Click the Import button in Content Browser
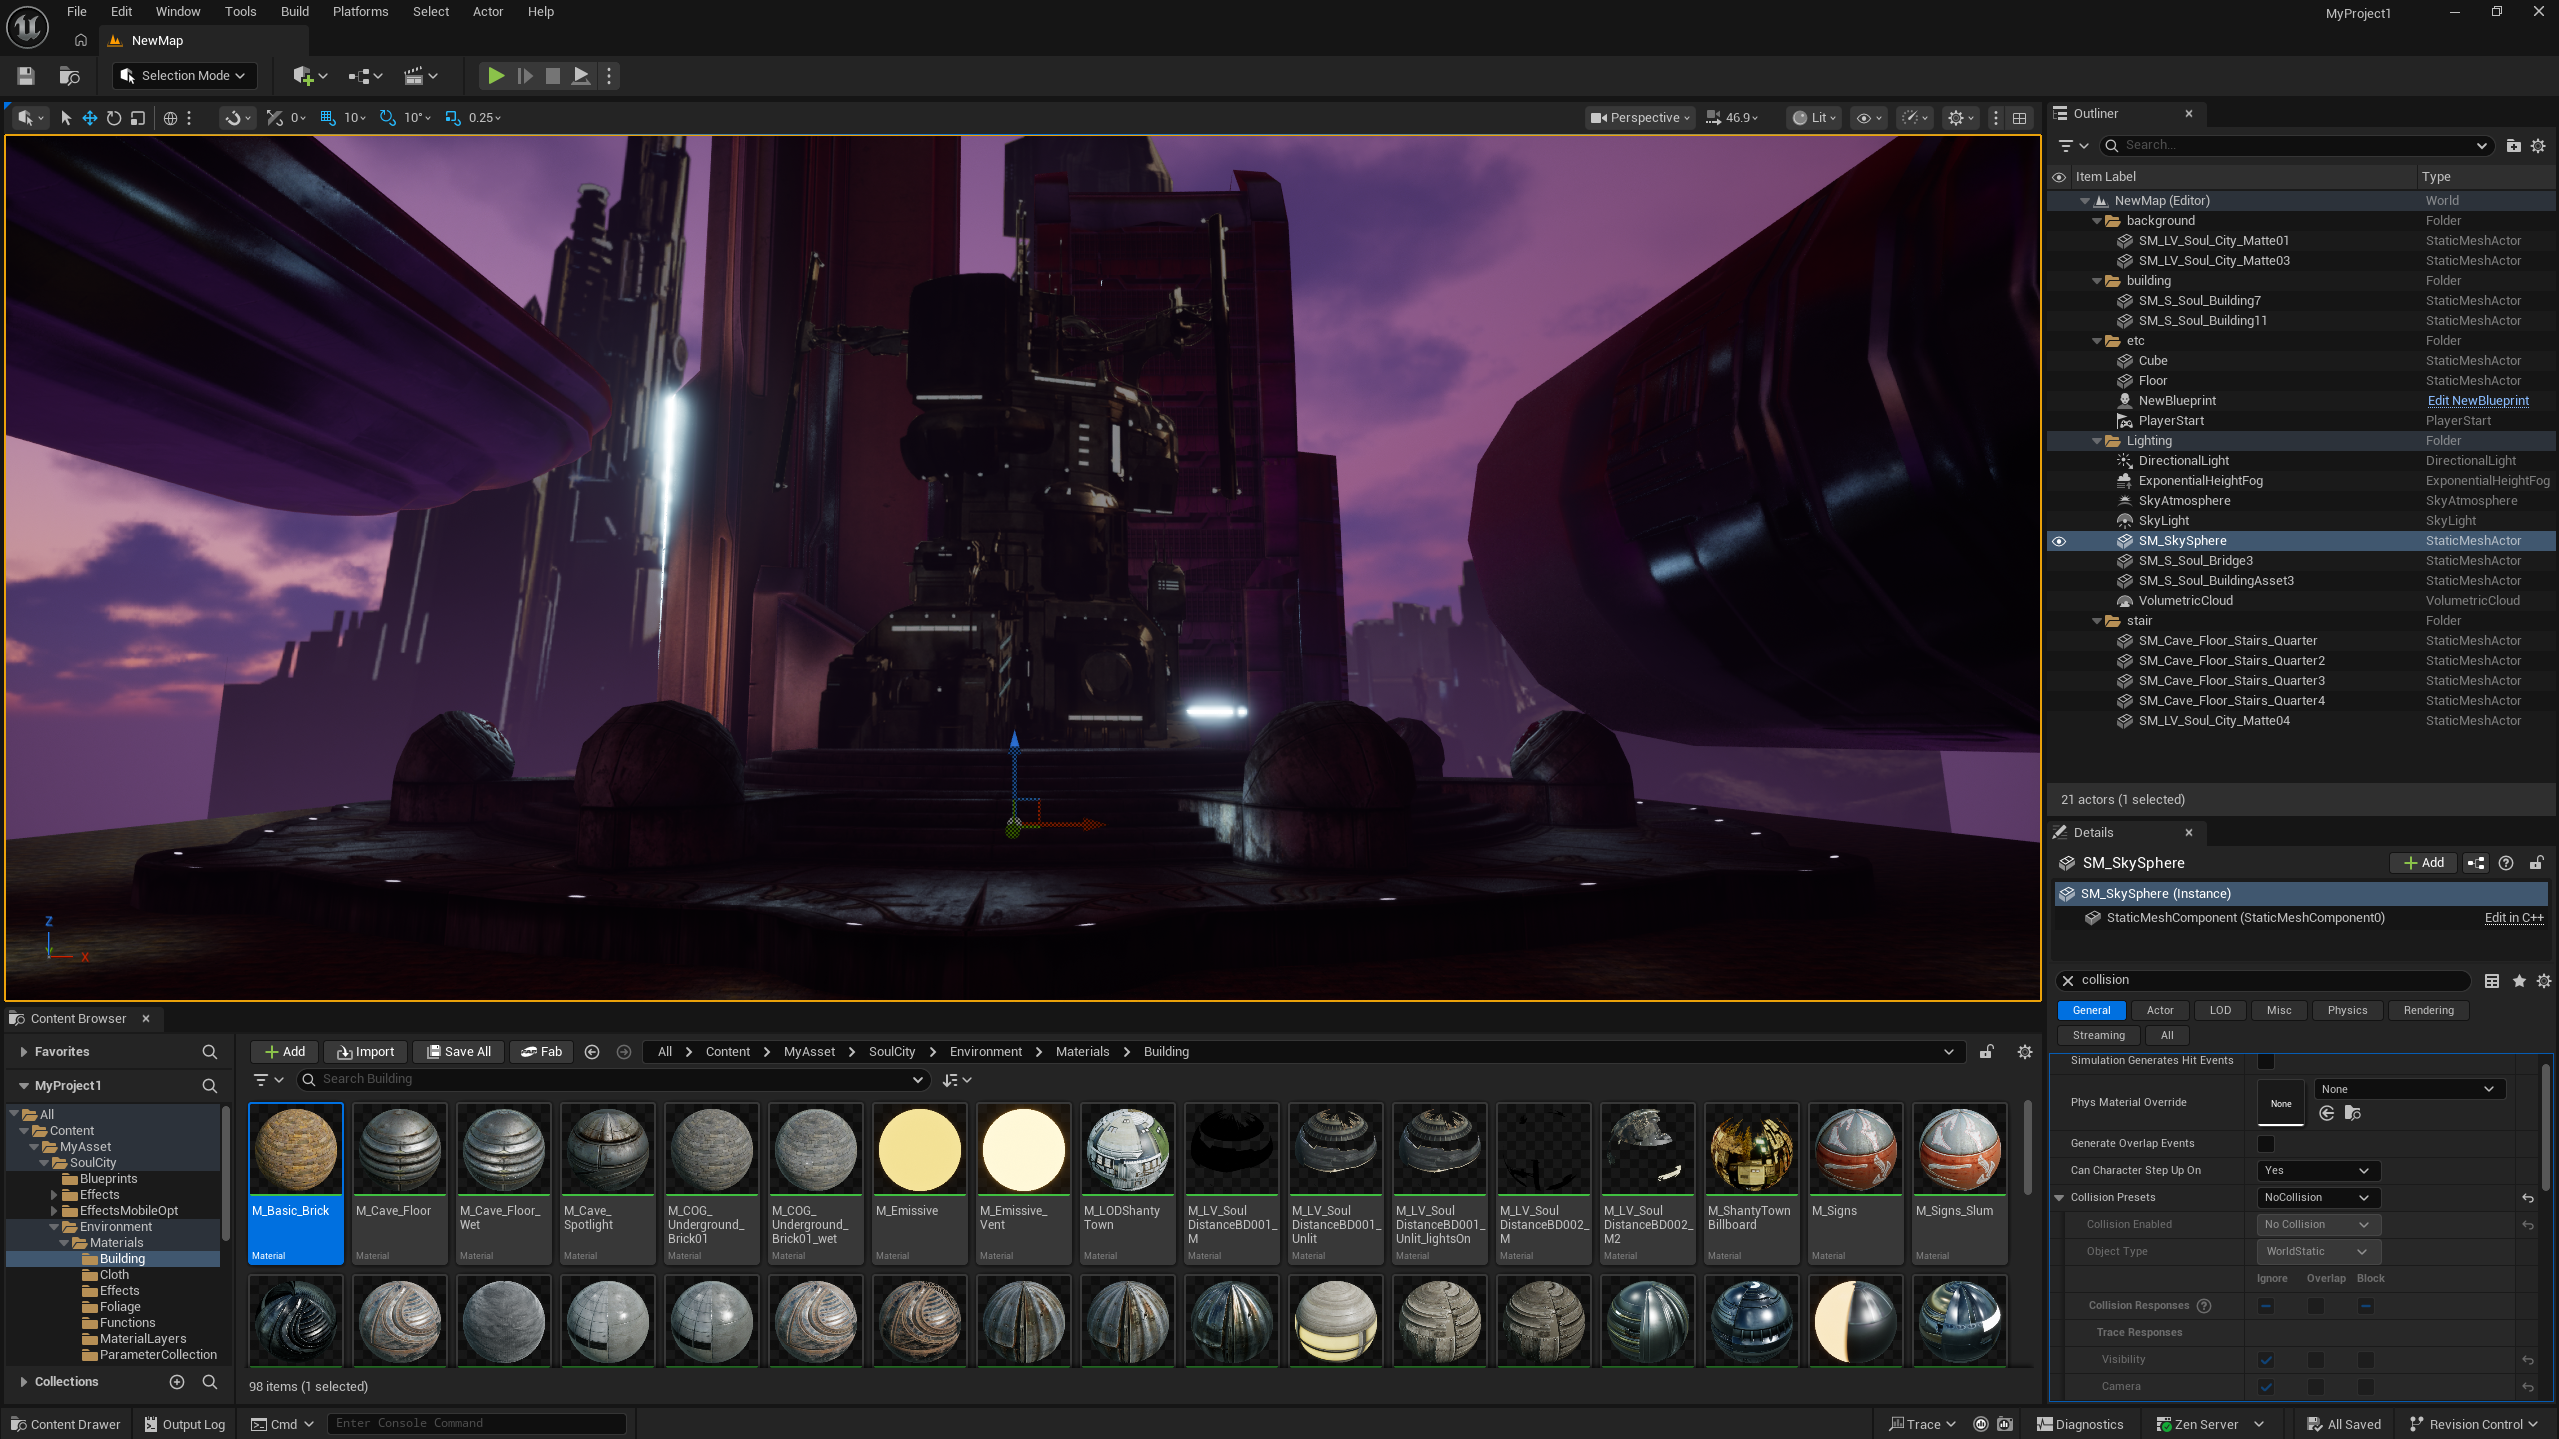 (366, 1051)
